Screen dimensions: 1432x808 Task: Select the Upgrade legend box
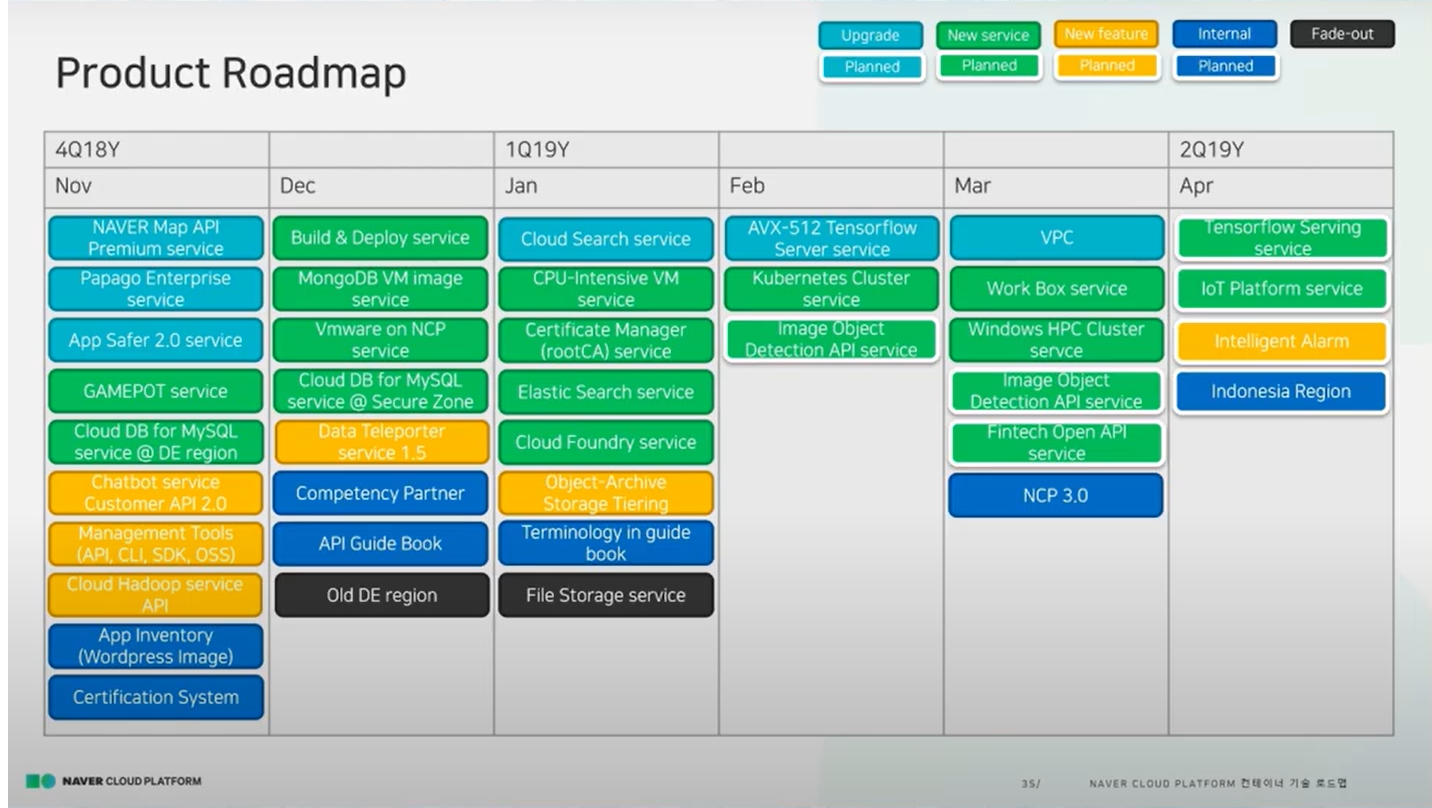coord(870,35)
